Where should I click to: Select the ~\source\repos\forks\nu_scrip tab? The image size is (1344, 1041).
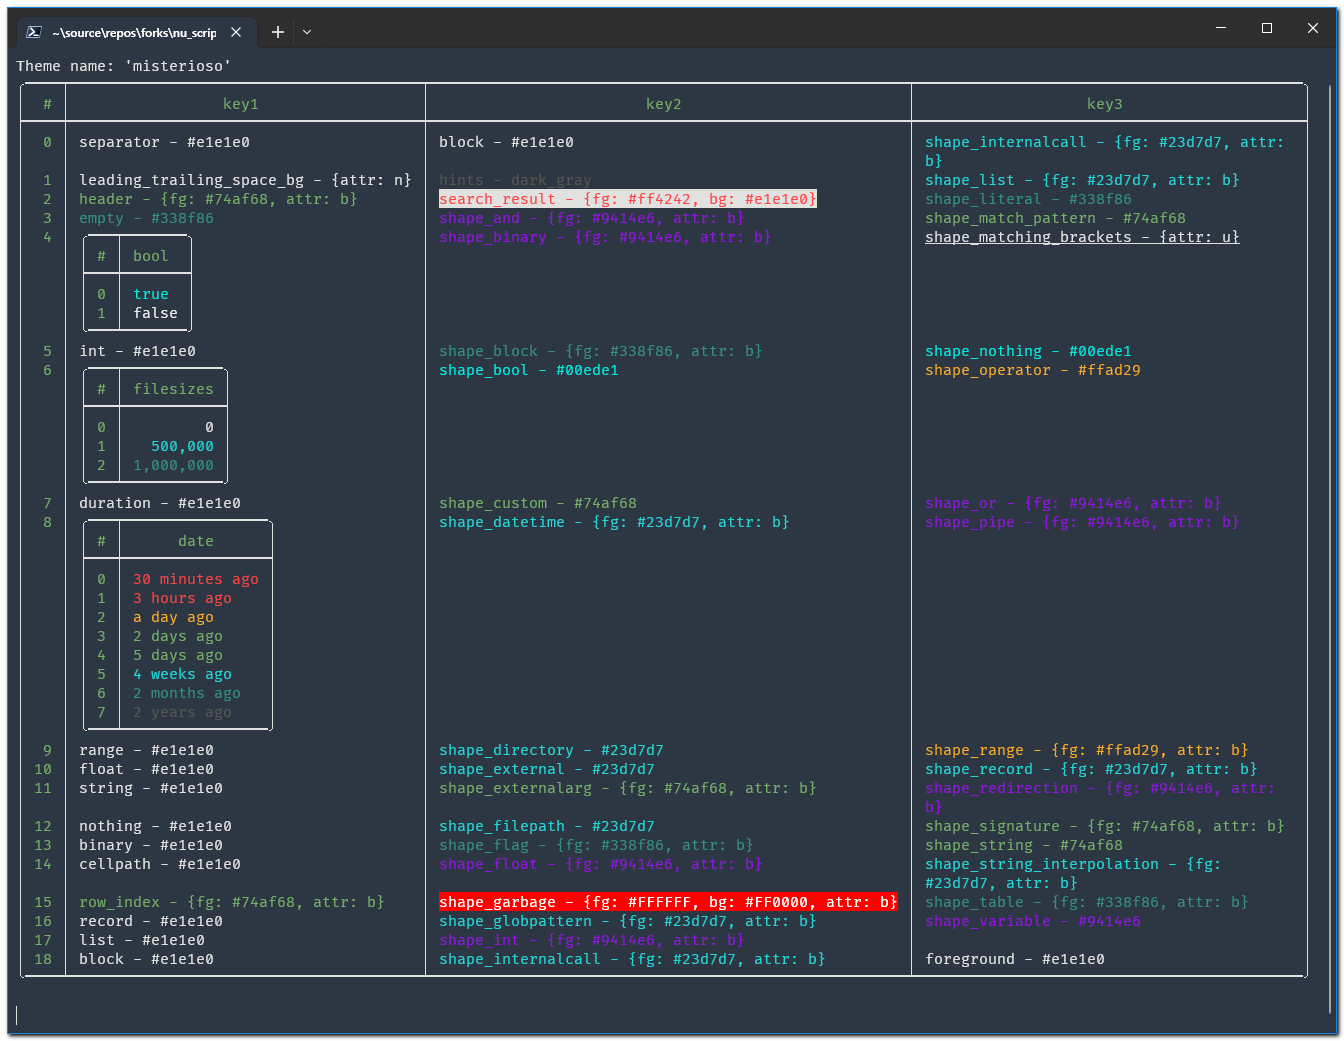coord(134,32)
